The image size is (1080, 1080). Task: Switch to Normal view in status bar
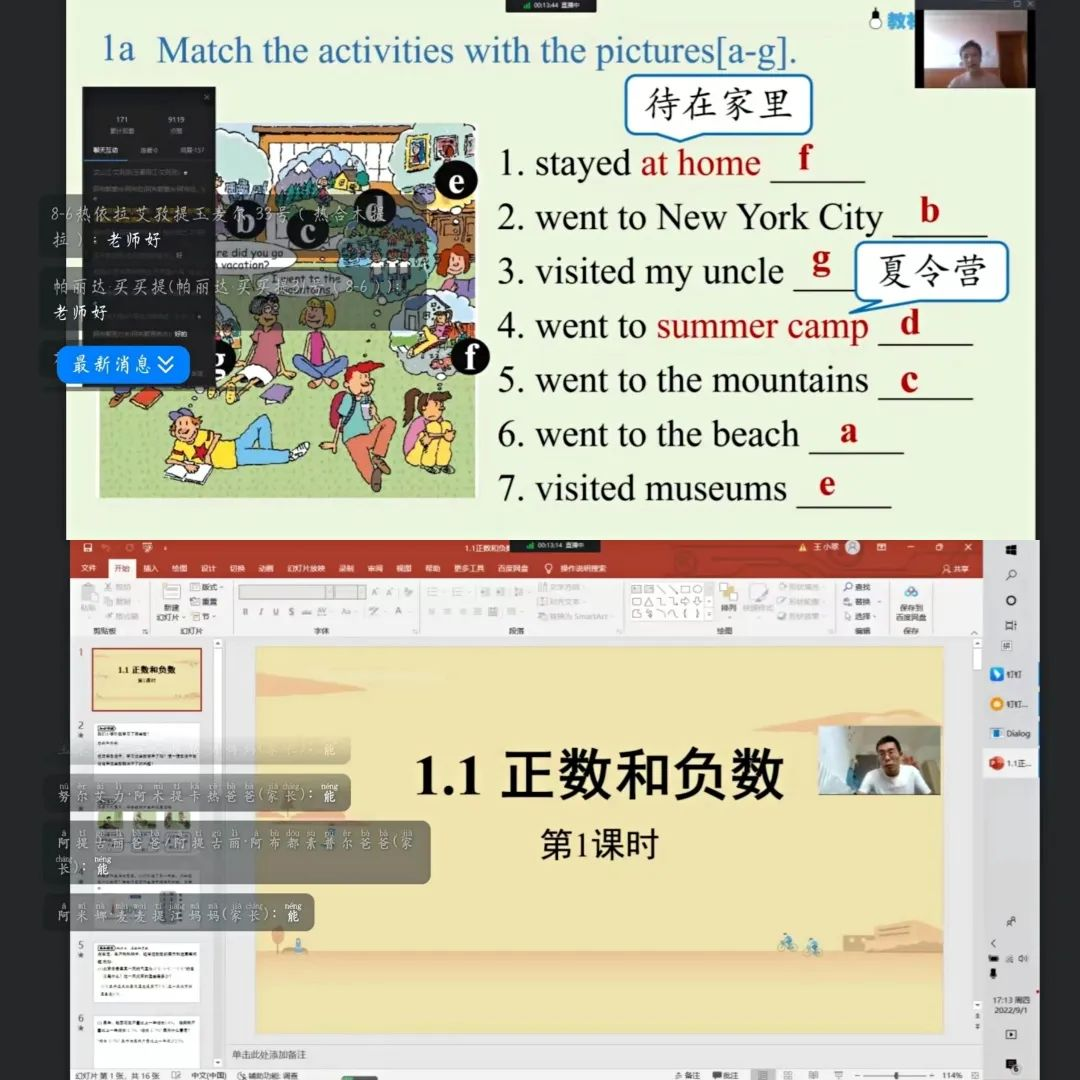[x=762, y=1075]
